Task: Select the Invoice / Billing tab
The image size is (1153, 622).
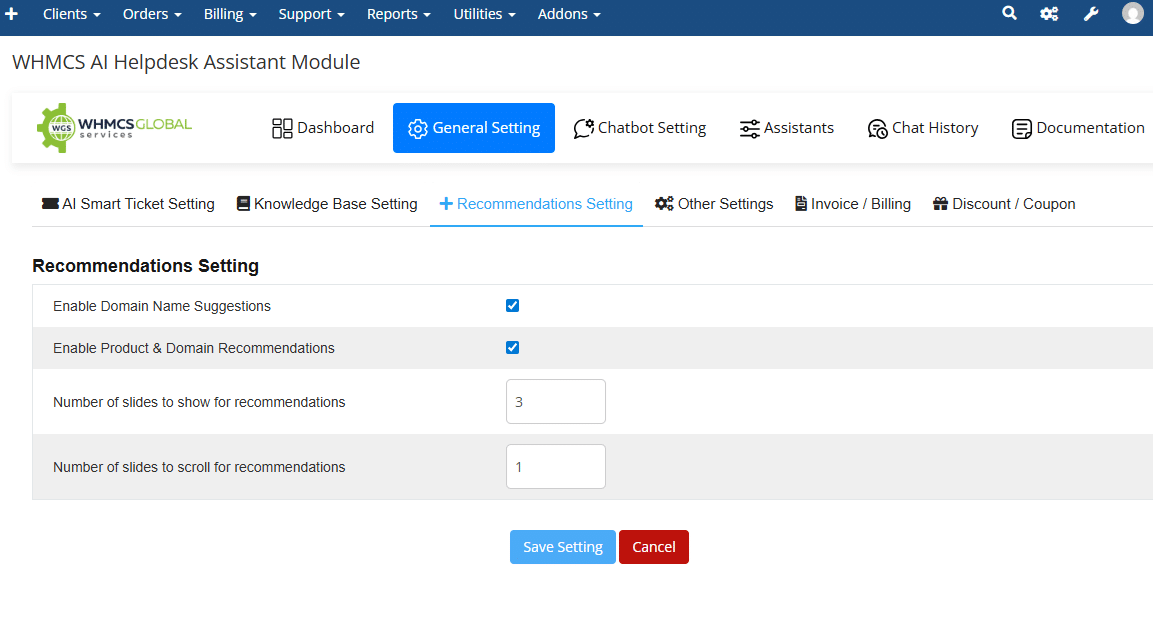Action: click(x=852, y=204)
